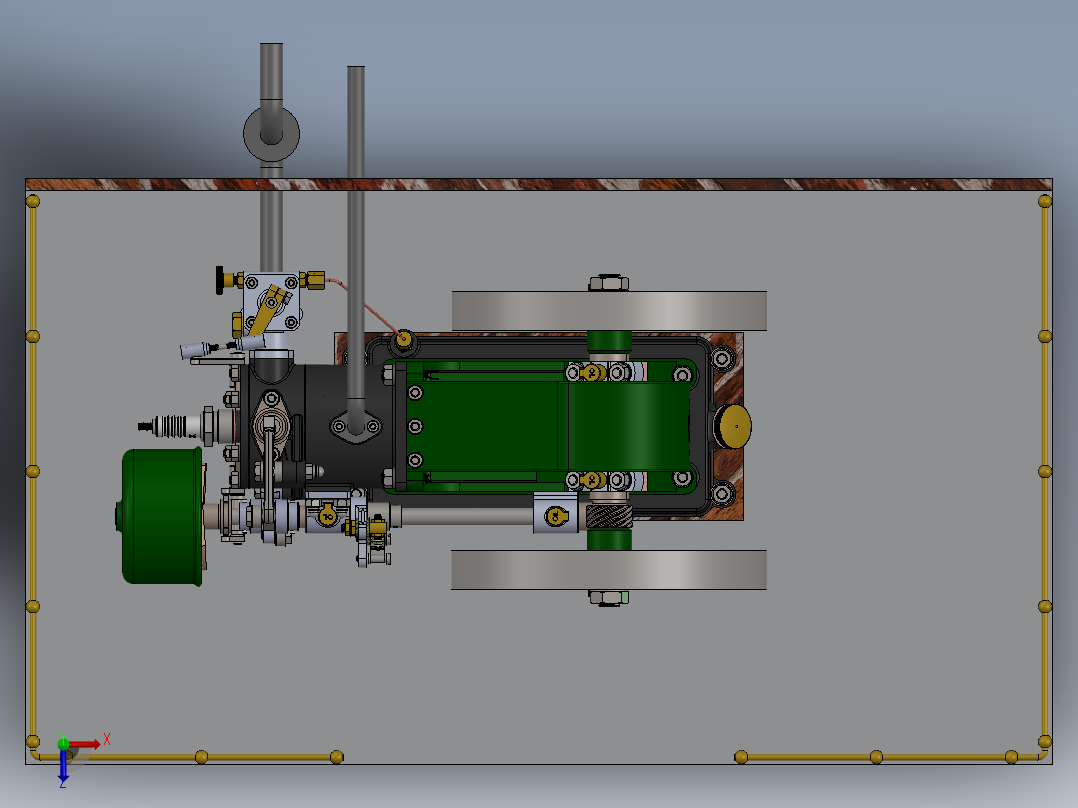Screen dimensions: 1078x808
Task: Select the dark worm gear near lower flywheel
Action: point(609,516)
